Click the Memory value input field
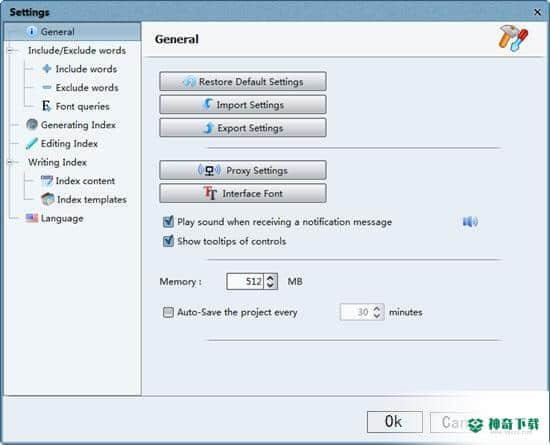Screen dimensions: 550x445 click(x=246, y=281)
